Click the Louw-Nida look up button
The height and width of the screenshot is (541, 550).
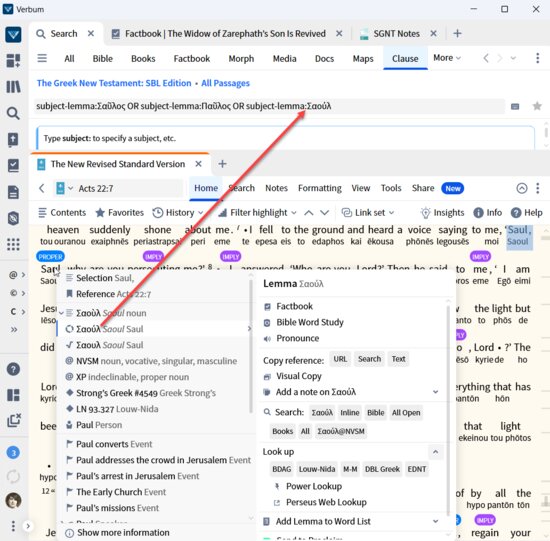tap(317, 469)
